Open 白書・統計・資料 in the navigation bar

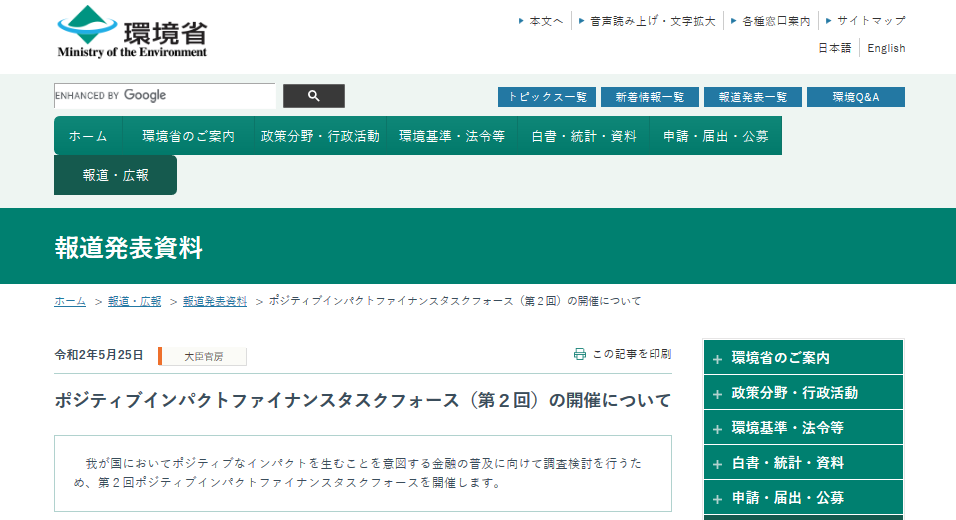tap(583, 136)
